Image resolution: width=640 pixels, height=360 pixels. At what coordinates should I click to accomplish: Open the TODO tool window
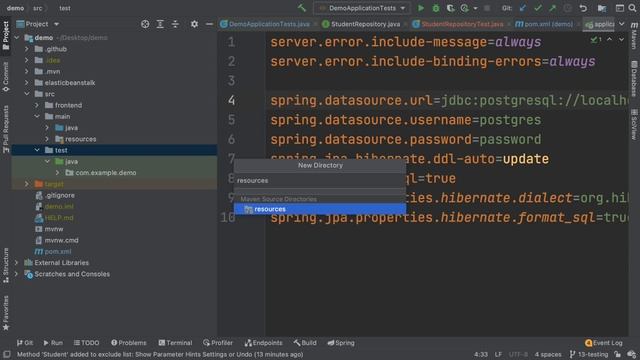pos(86,343)
